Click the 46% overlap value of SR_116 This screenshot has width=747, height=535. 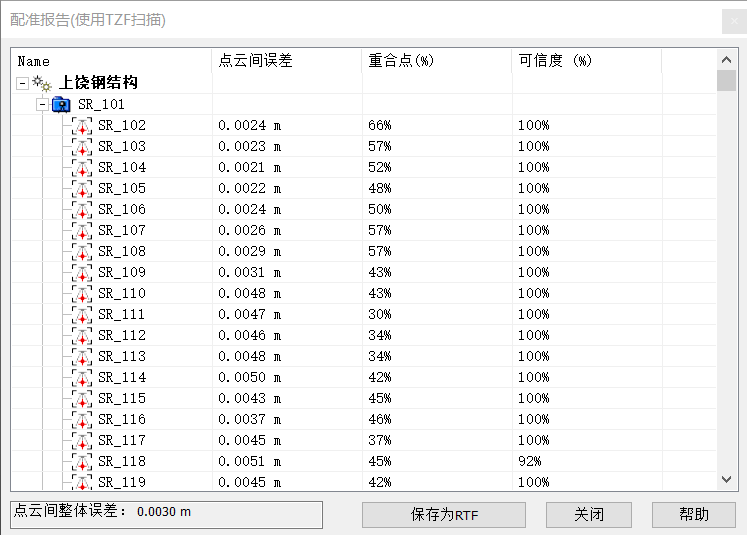(380, 419)
